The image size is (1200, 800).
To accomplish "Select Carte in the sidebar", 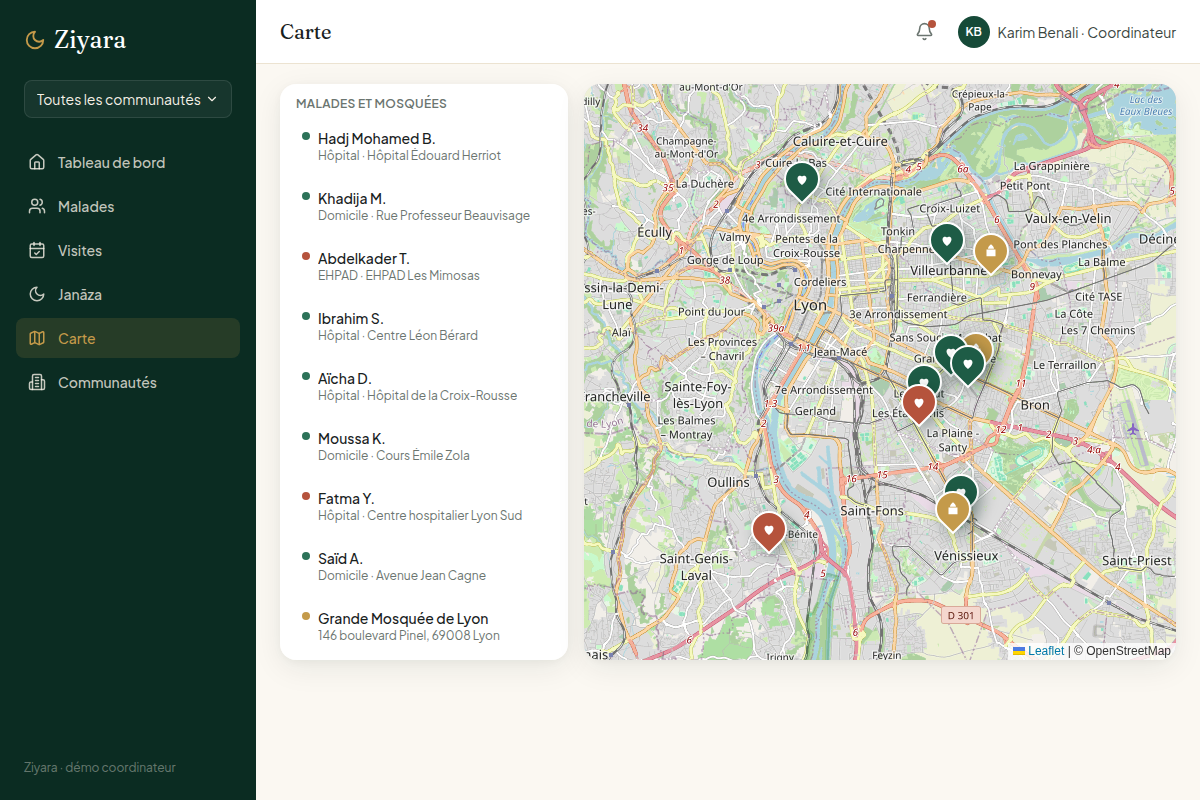I will (128, 338).
